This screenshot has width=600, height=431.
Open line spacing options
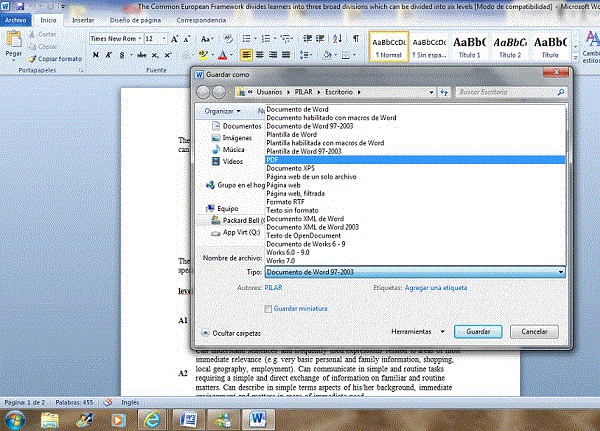[305, 56]
